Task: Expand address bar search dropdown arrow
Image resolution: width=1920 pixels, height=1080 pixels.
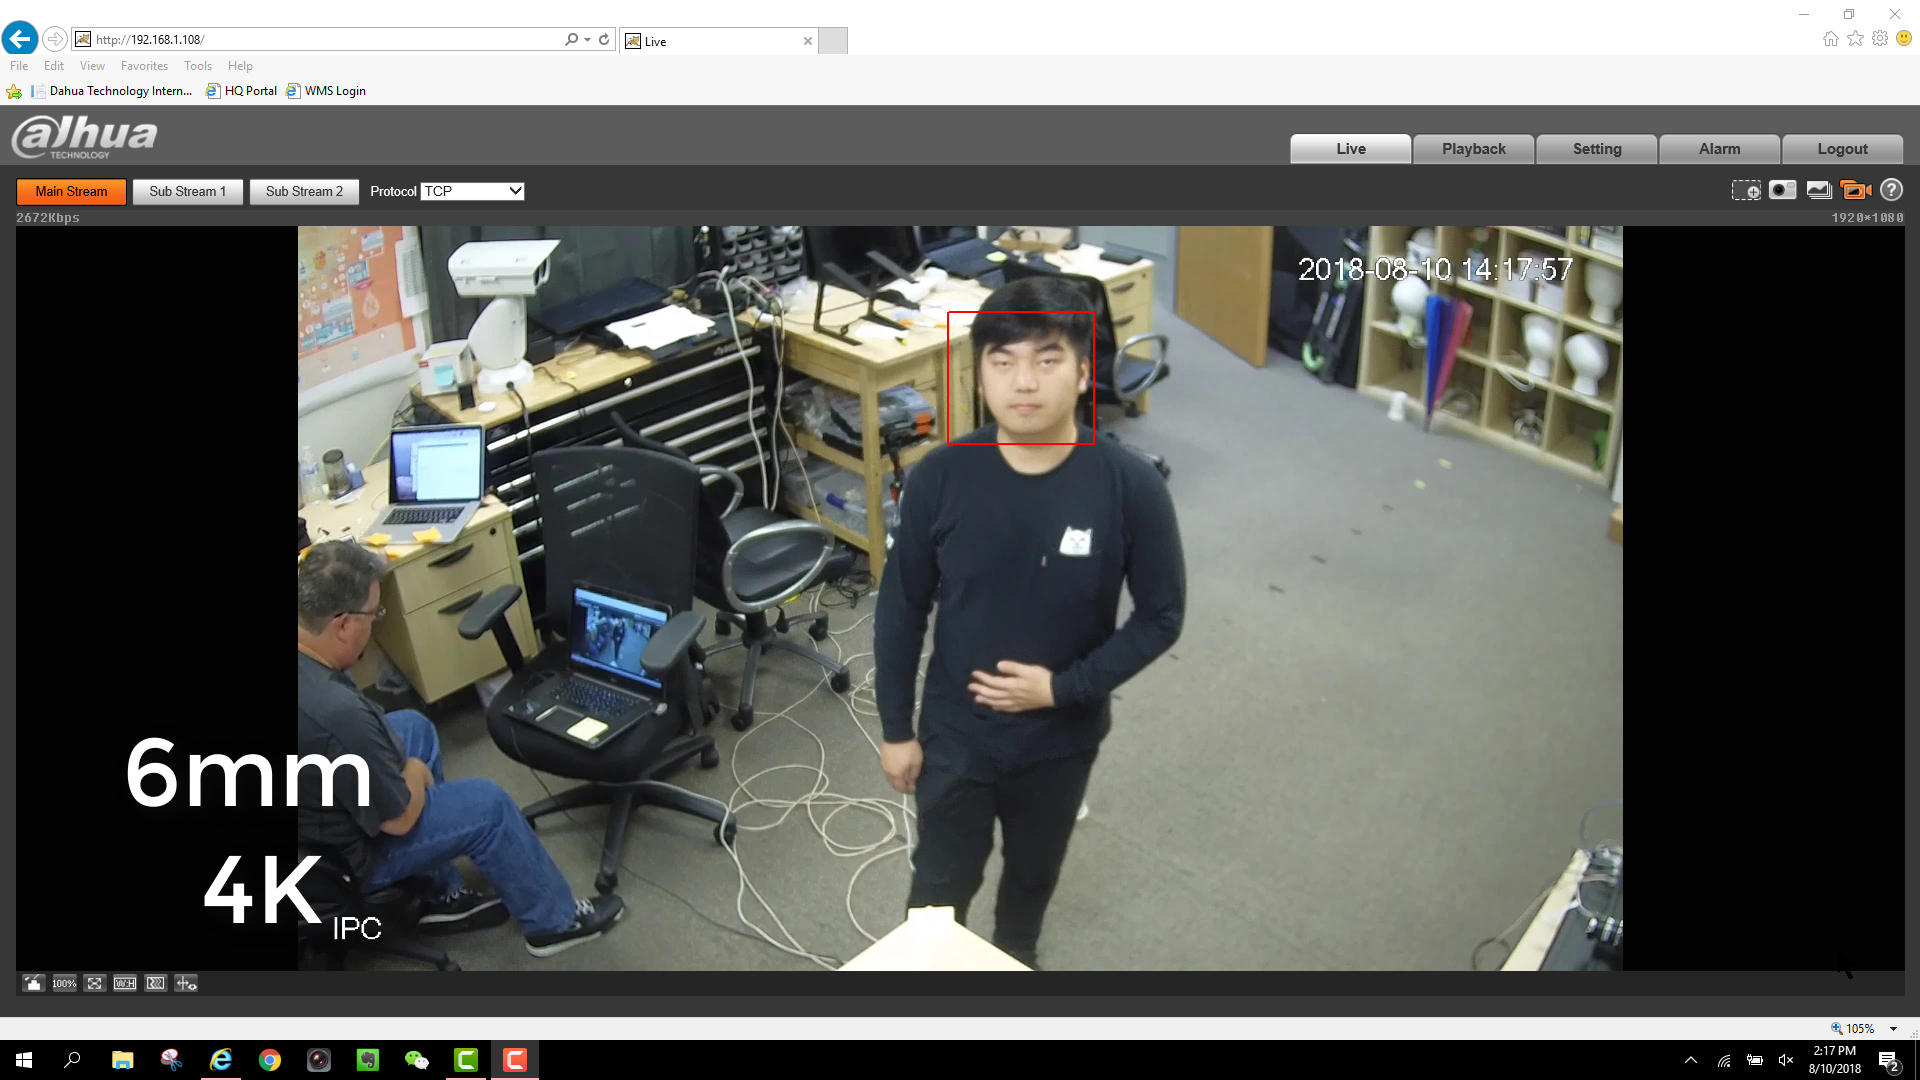Action: [587, 40]
